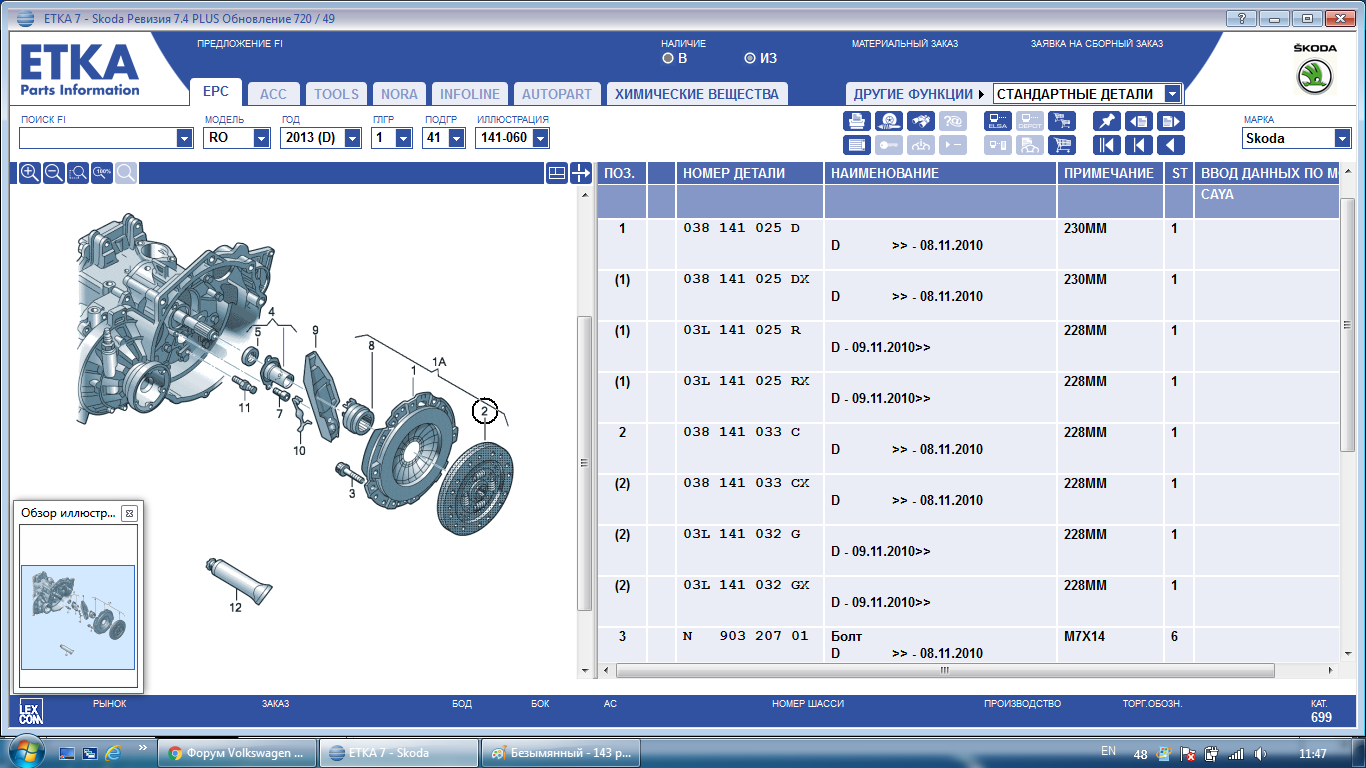This screenshot has width=1366, height=768.
Task: Close the illustration overview panel
Action: point(129,513)
